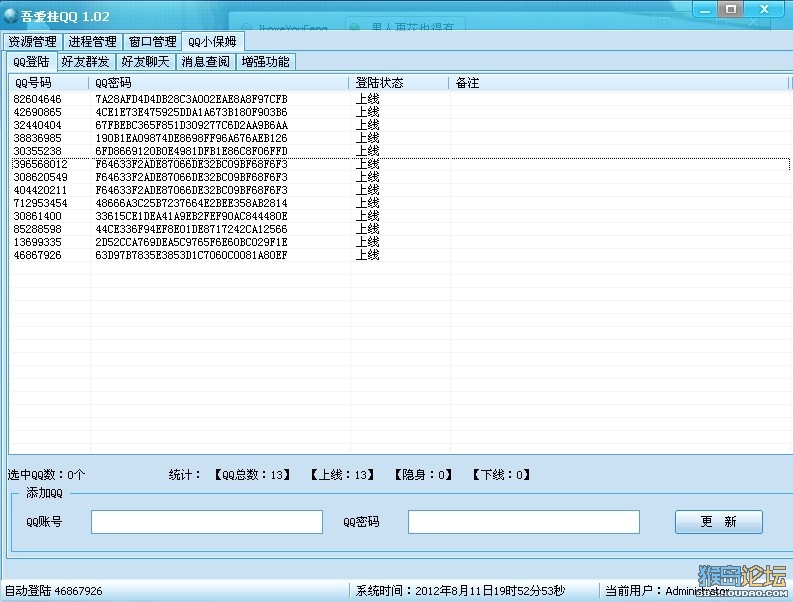Minimize the 吾爱挂QQ window
This screenshot has width=793, height=602.
[x=705, y=10]
